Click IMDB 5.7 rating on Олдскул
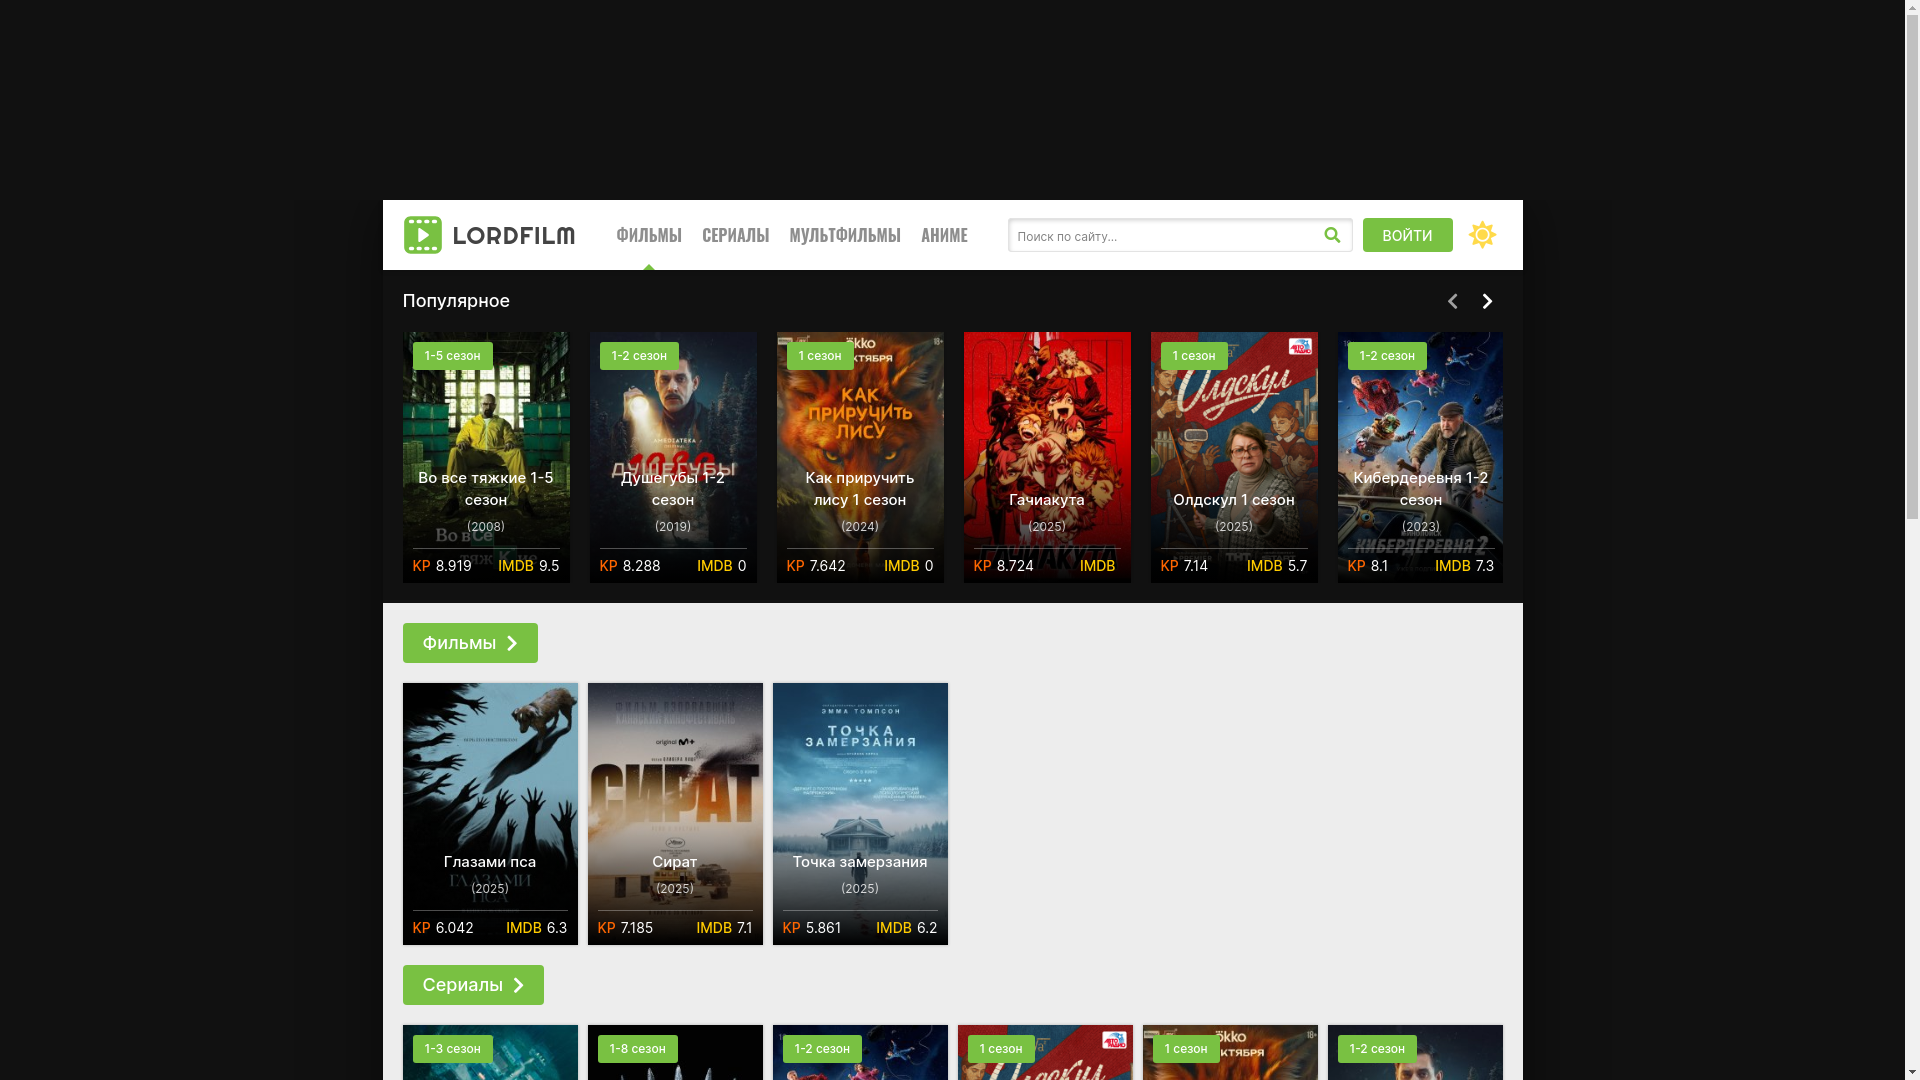The height and width of the screenshot is (1080, 1920). coord(1277,566)
